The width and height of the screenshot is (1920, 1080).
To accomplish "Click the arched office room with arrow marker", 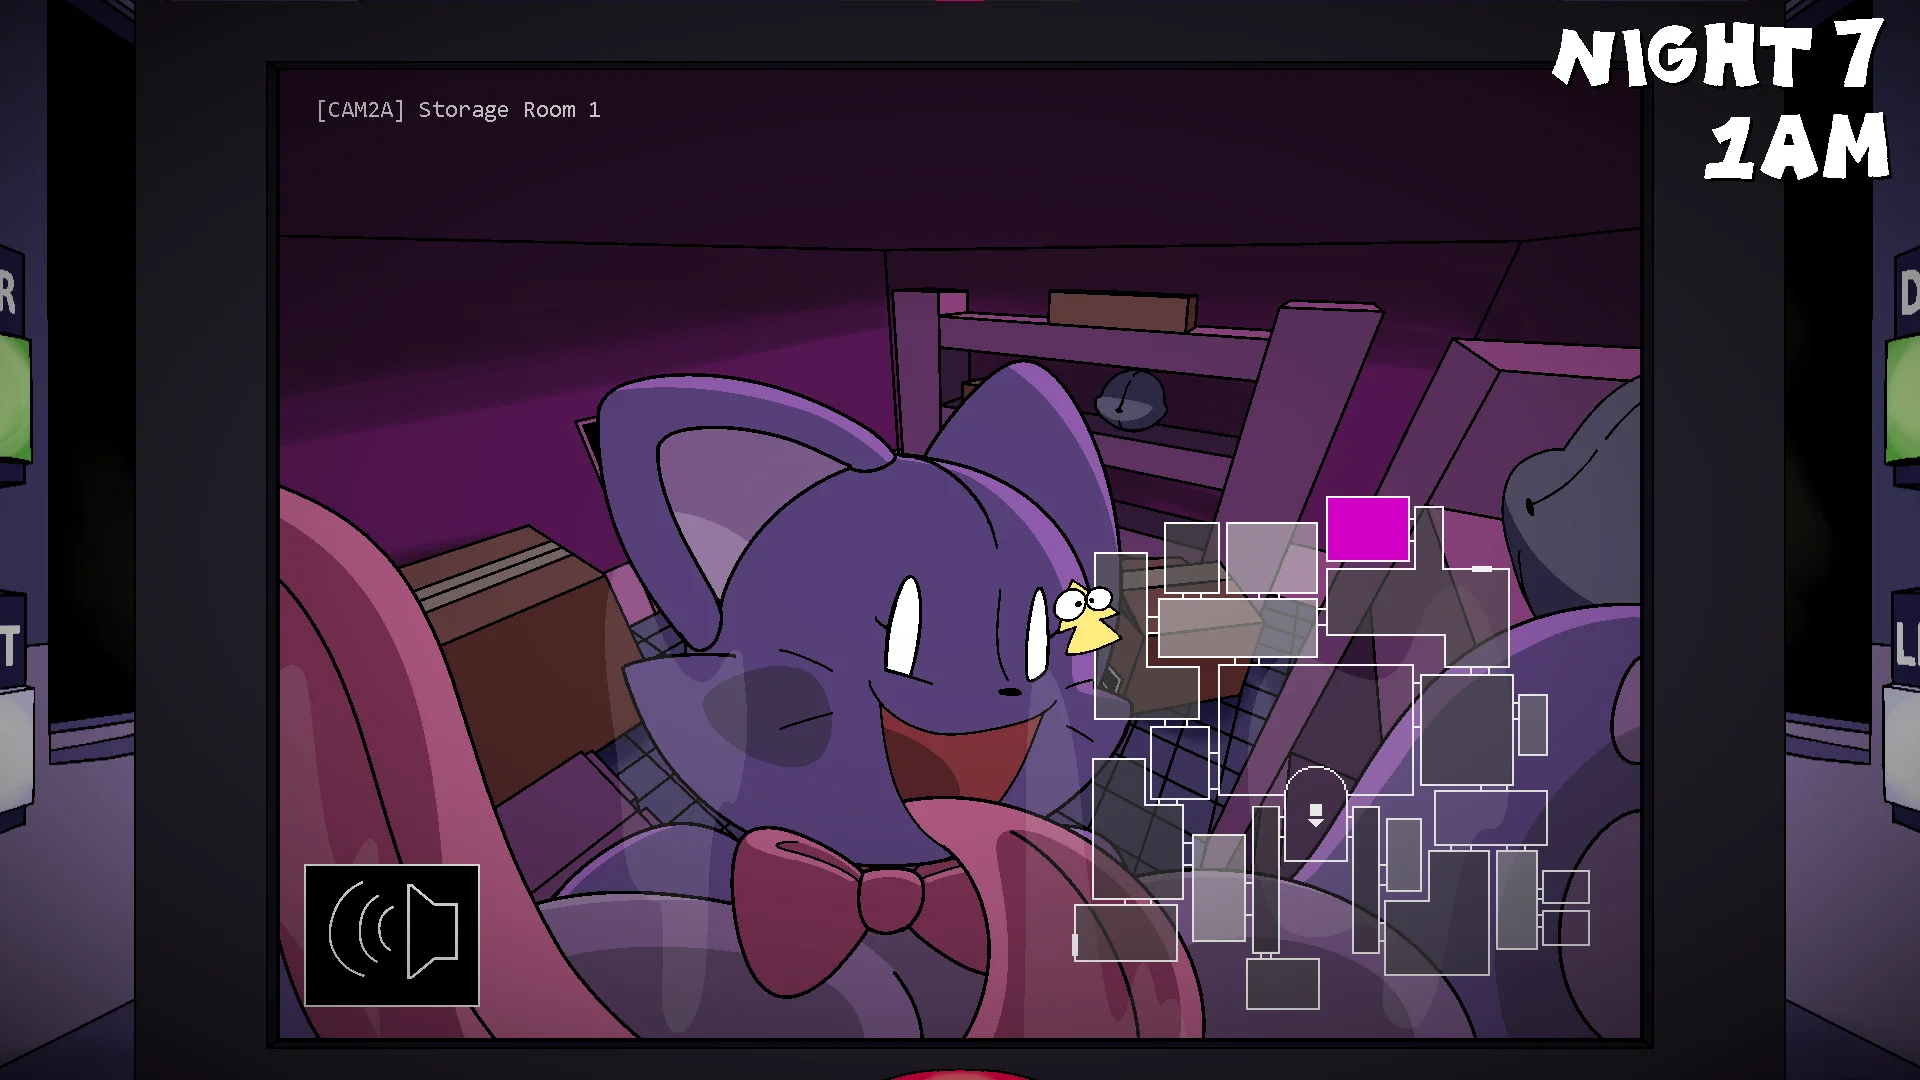I will [x=1315, y=814].
